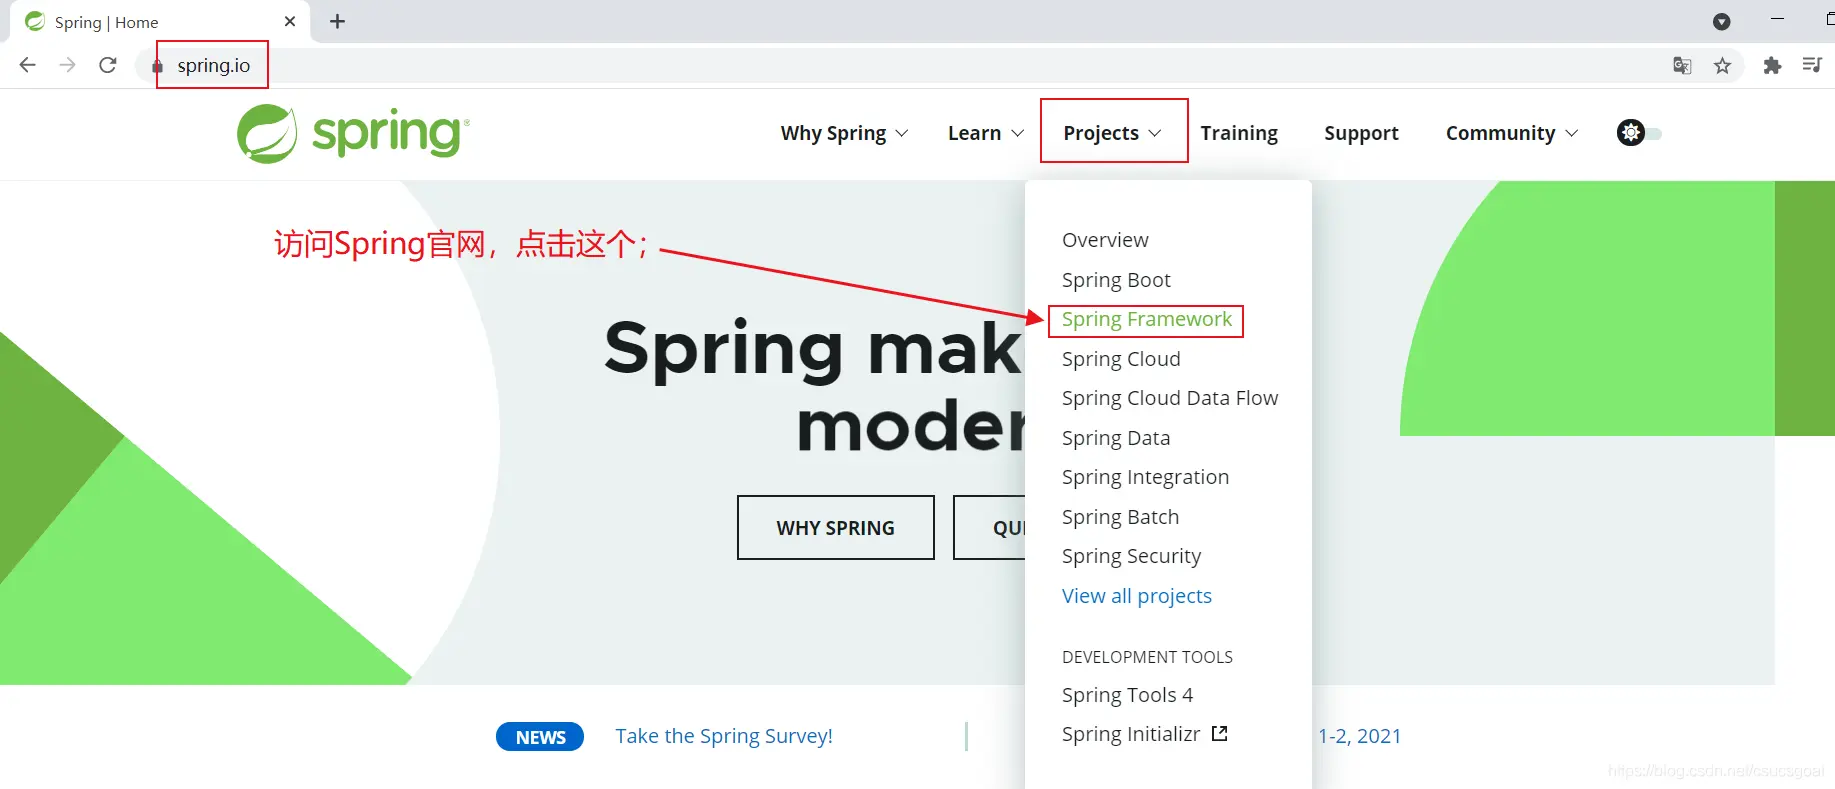Click the Chrome profile dropdown circle icon
Viewport: 1835px width, 789px height.
(x=1722, y=21)
